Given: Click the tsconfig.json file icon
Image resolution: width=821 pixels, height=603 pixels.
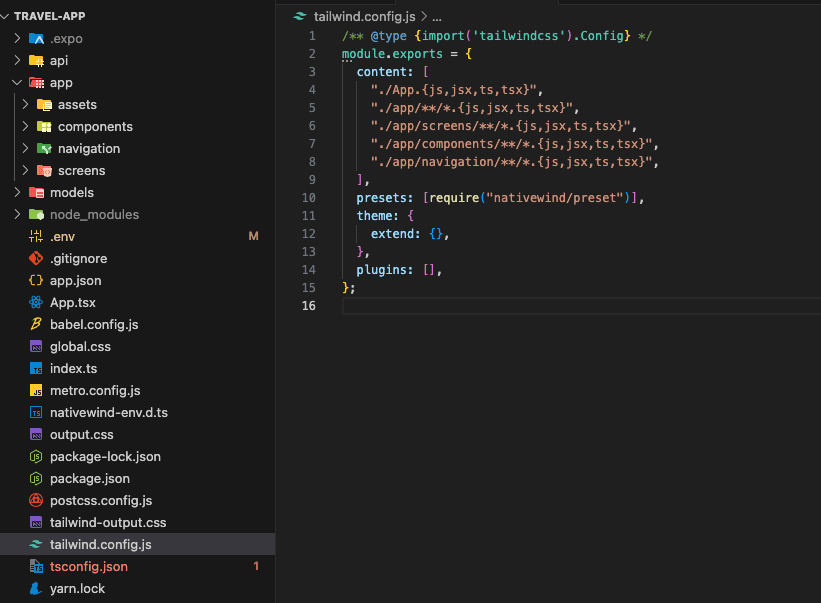Looking at the screenshot, I should pyautogui.click(x=36, y=566).
